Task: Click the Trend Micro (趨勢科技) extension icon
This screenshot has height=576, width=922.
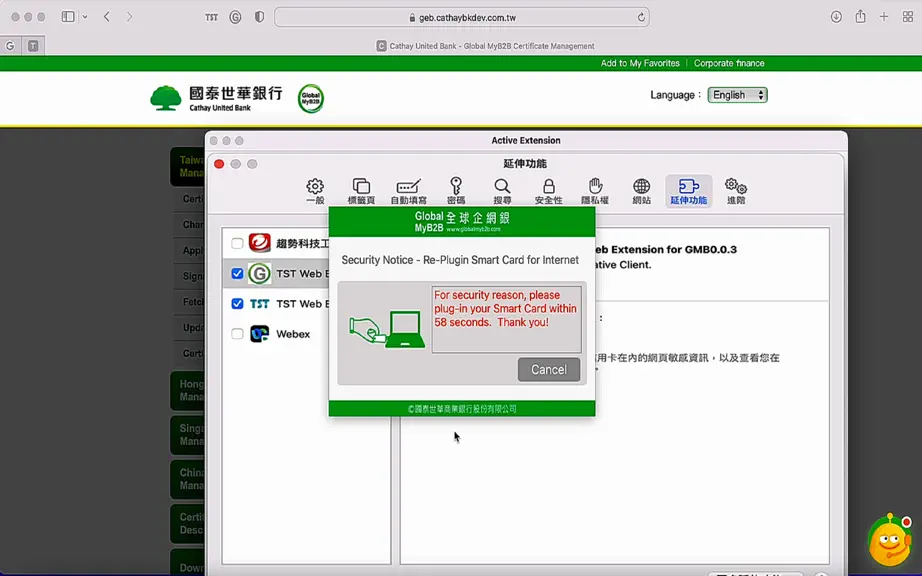Action: [259, 243]
